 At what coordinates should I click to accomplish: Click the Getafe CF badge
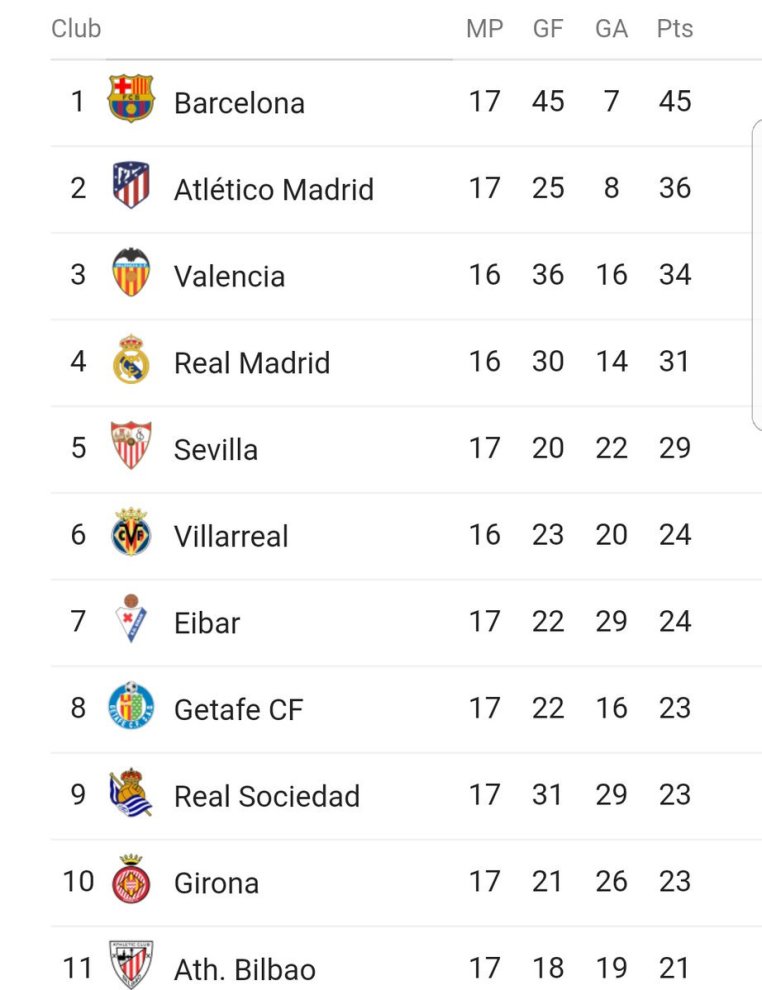[x=131, y=707]
